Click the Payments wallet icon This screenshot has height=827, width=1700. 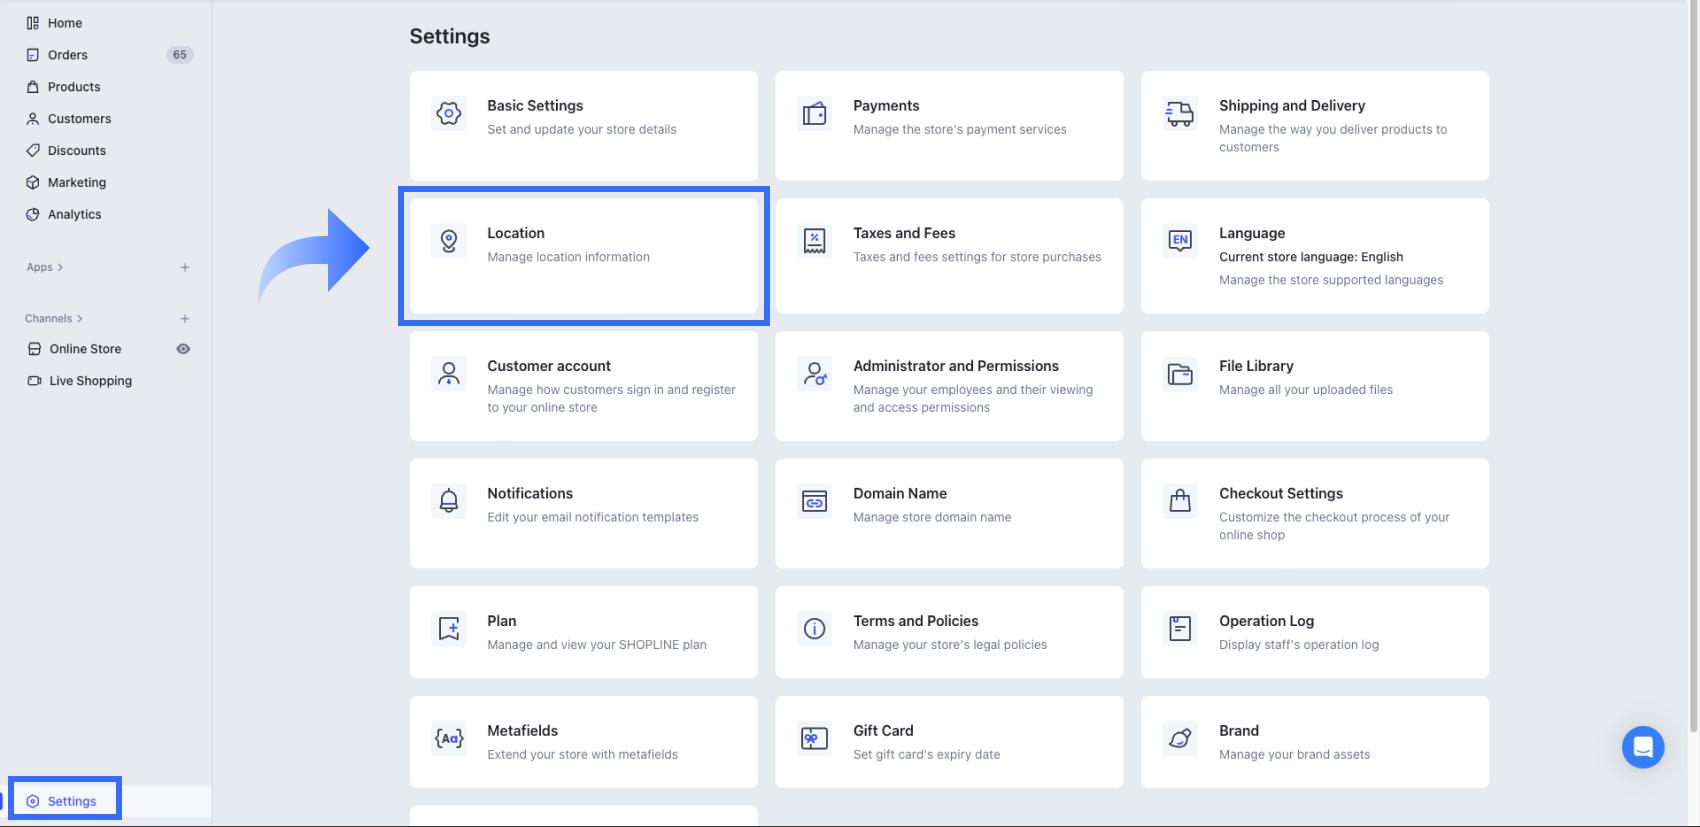[x=815, y=114]
